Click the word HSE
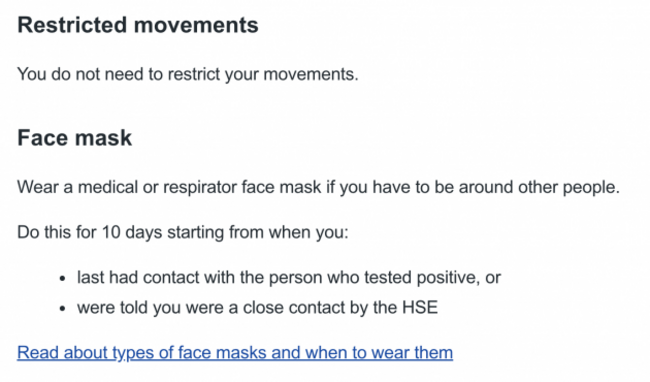The width and height of the screenshot is (650, 382). 420,308
